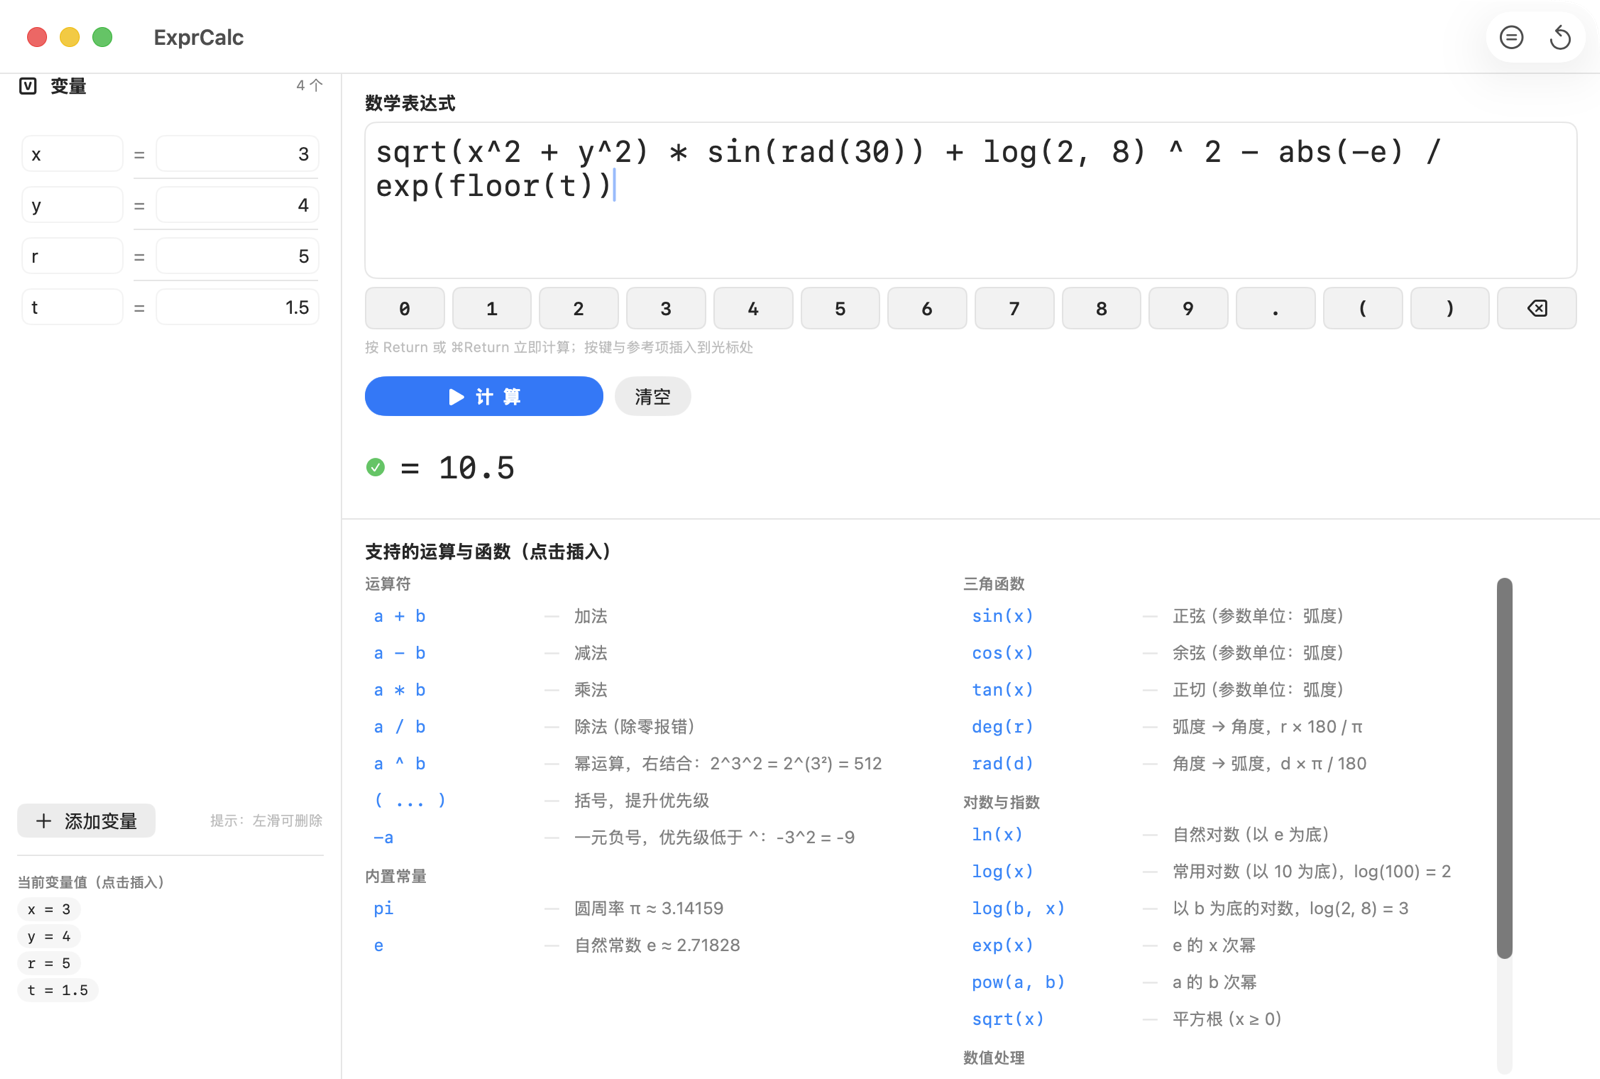The image size is (1600, 1079).
Task: Insert the e constant
Action: (x=379, y=945)
